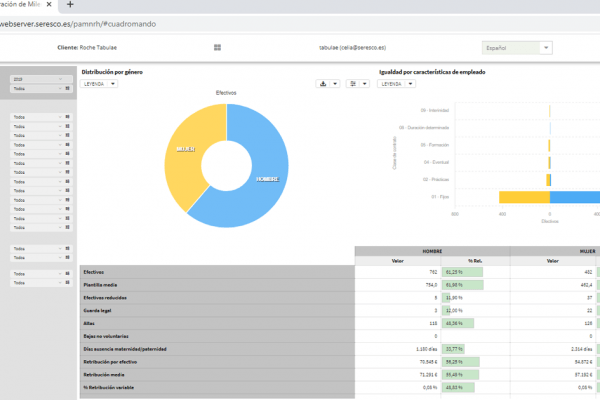Expand the chart settings dropdown arrow
This screenshot has width=600, height=400.
click(x=364, y=84)
